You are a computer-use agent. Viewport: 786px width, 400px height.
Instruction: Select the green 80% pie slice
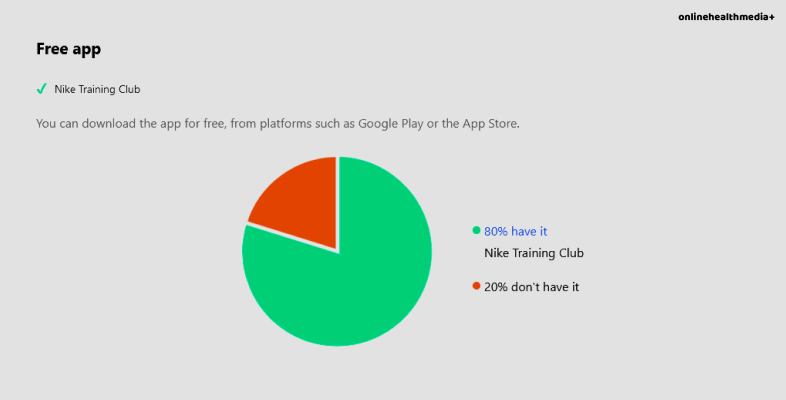point(350,280)
